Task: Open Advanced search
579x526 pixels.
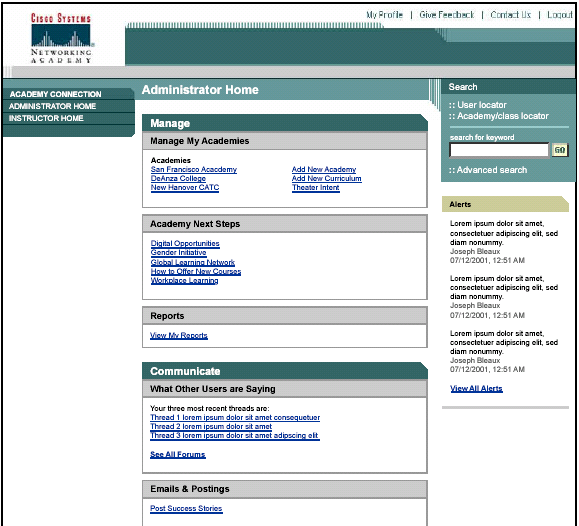Action: (x=488, y=170)
